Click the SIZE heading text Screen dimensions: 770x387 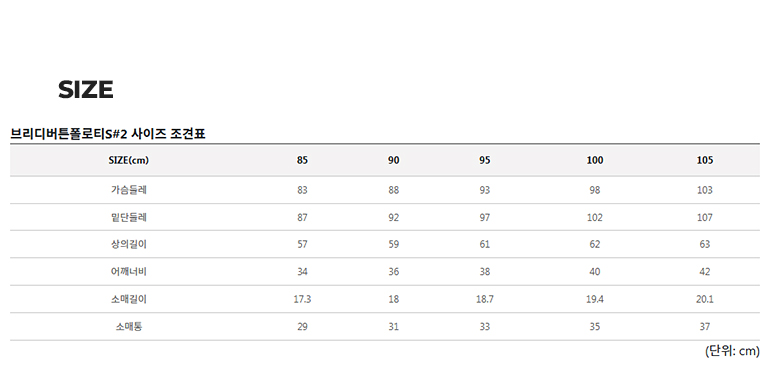coord(86,89)
